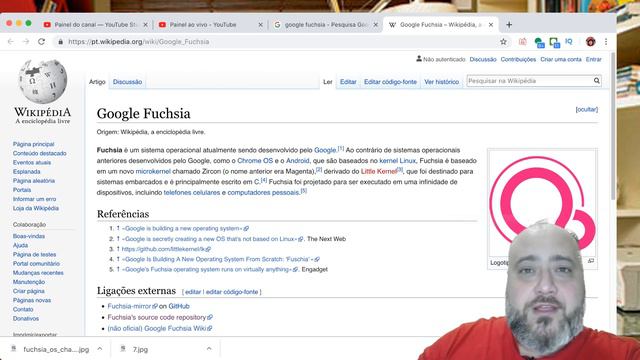Image resolution: width=640 pixels, height=360 pixels.
Task: Open the Contribuições link at top
Action: coord(518,59)
